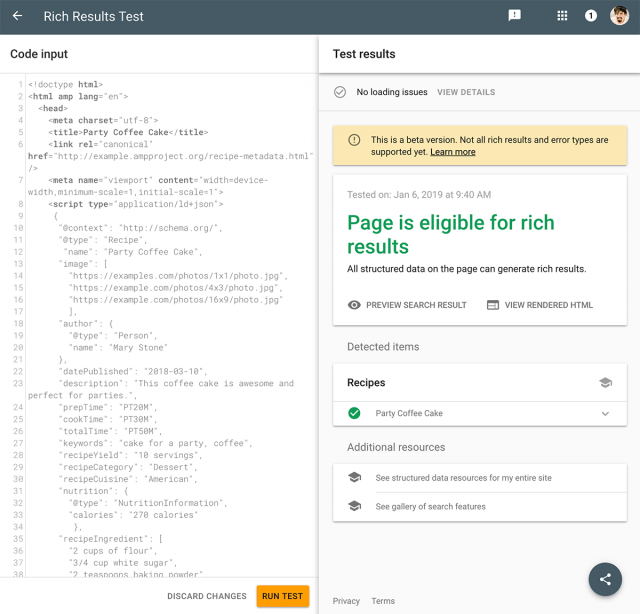Click the blue share button

pos(605,579)
